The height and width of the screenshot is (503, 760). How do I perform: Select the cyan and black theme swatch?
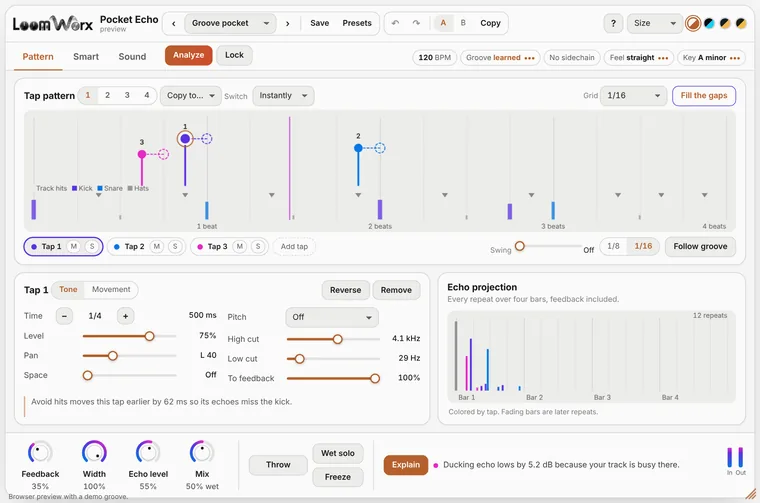pos(709,23)
